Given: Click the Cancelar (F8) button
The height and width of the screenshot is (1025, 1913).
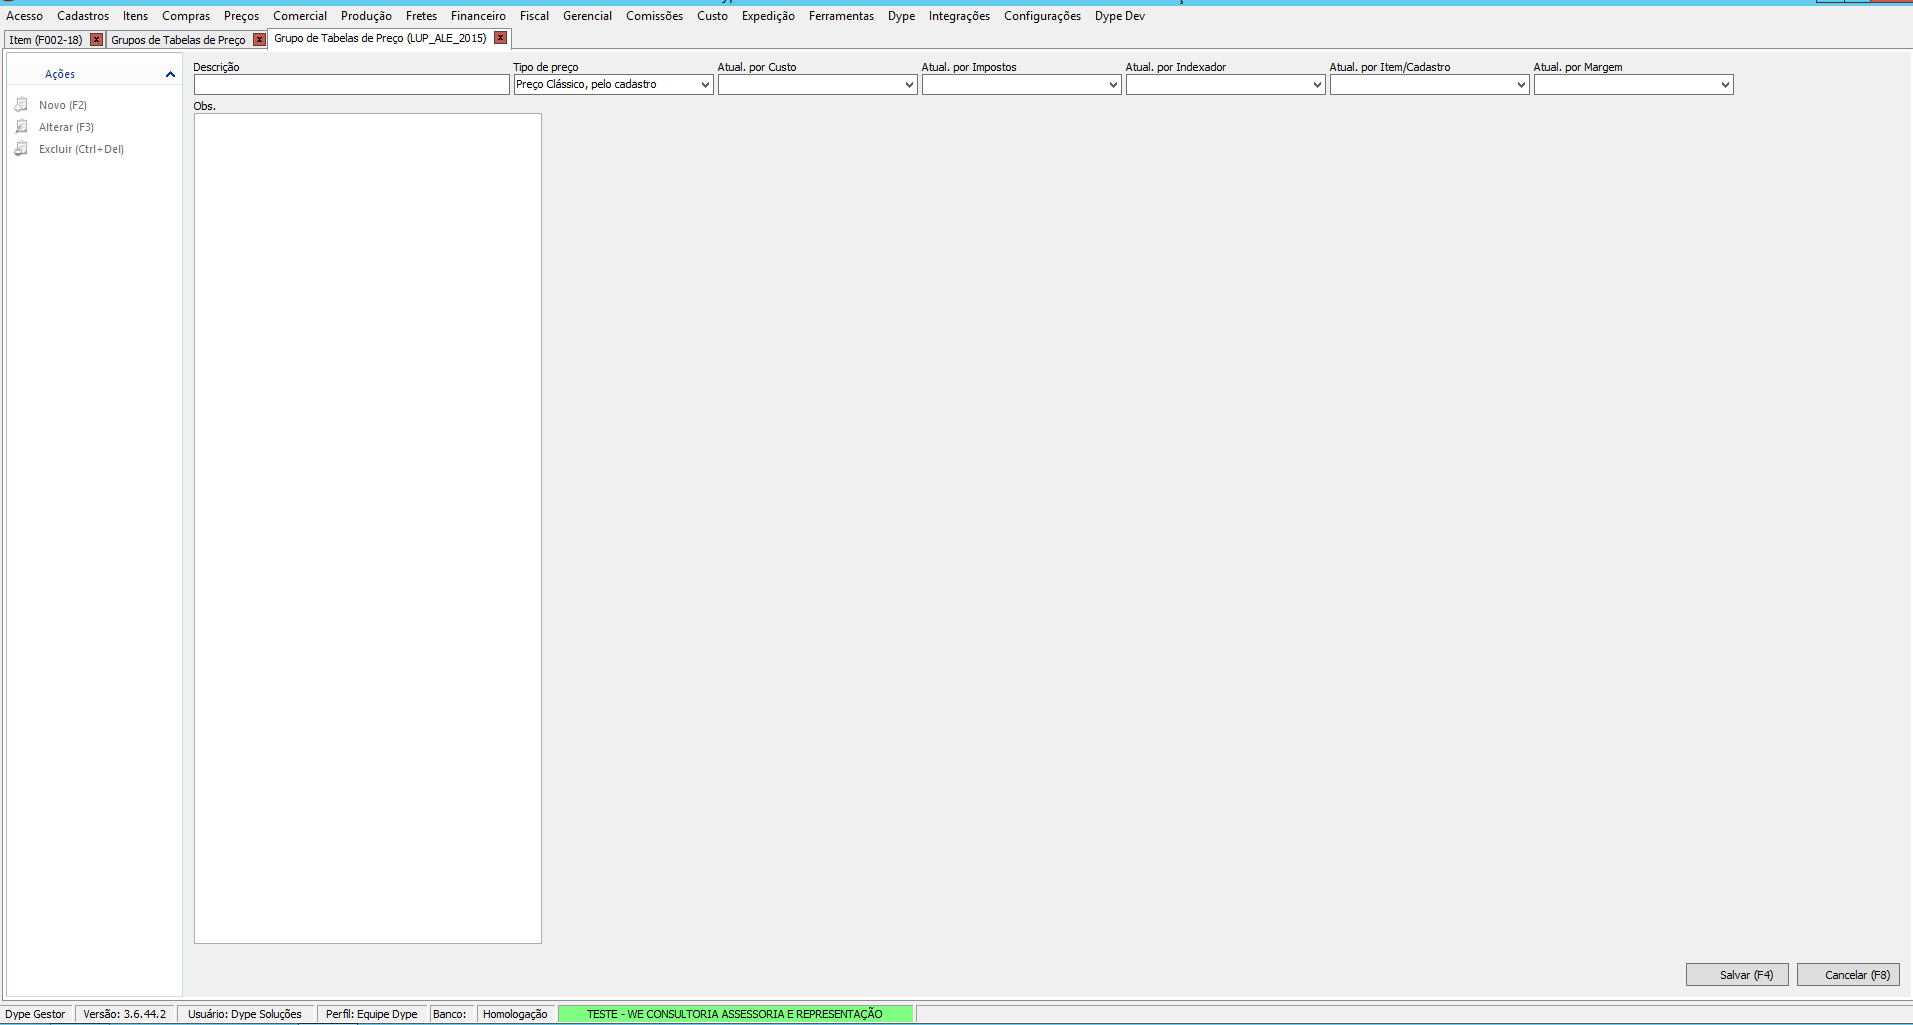Looking at the screenshot, I should tap(1848, 975).
